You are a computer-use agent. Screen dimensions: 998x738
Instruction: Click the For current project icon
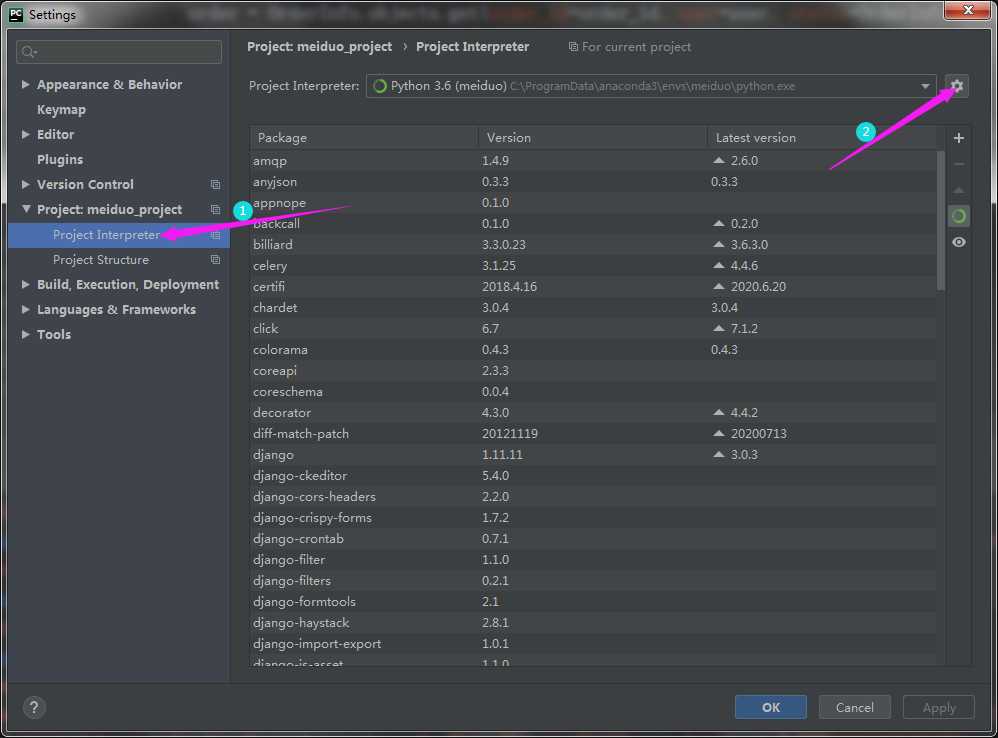pos(573,47)
